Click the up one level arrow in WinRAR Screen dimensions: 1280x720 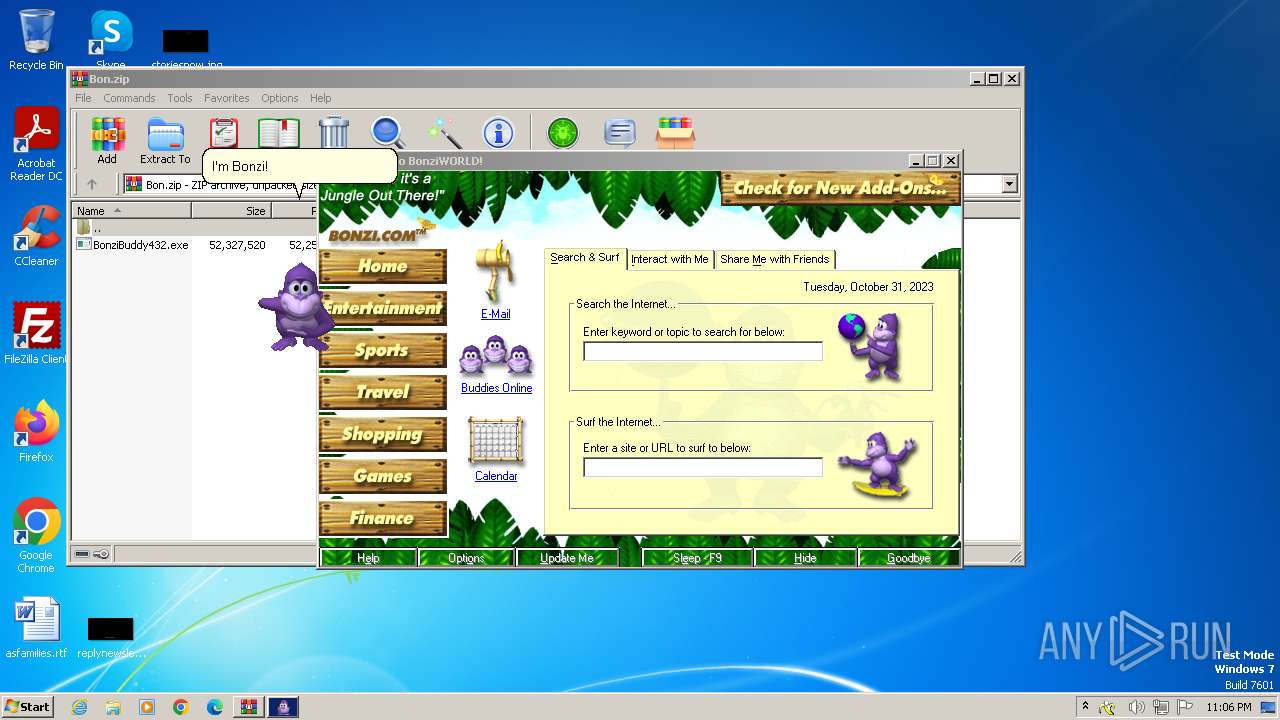(x=92, y=184)
